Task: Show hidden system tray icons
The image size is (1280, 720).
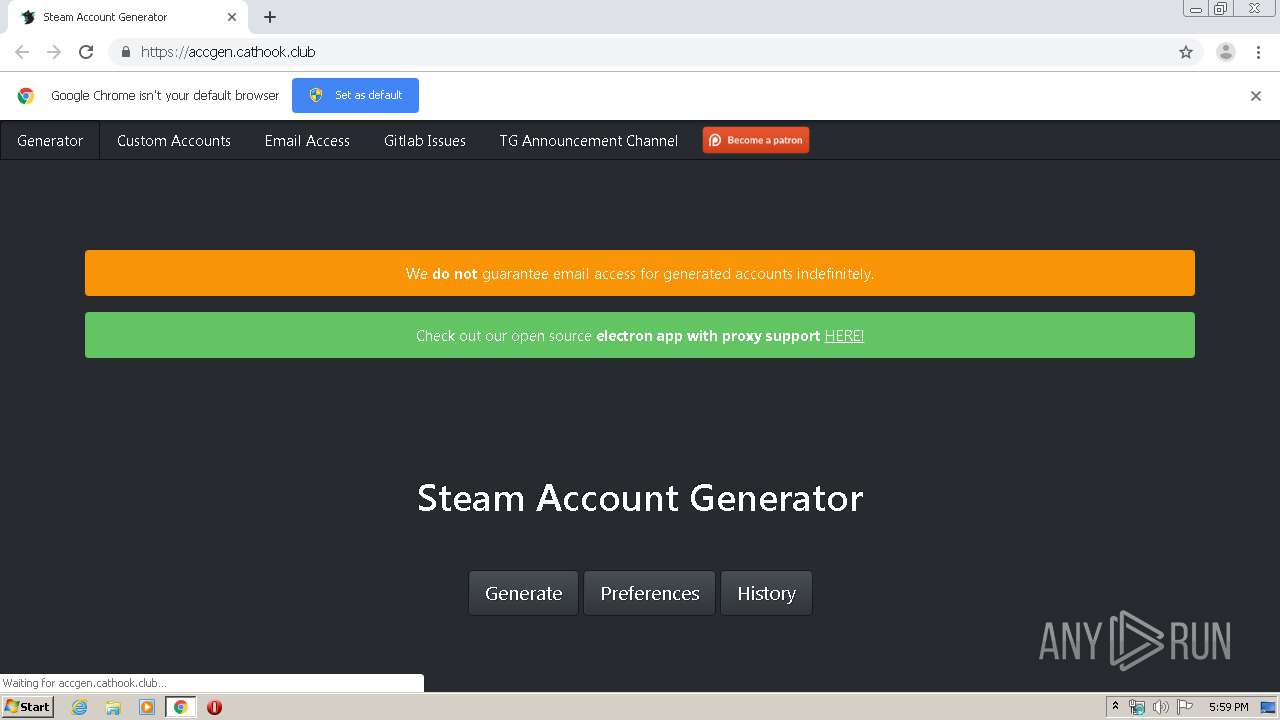Action: point(1116,707)
